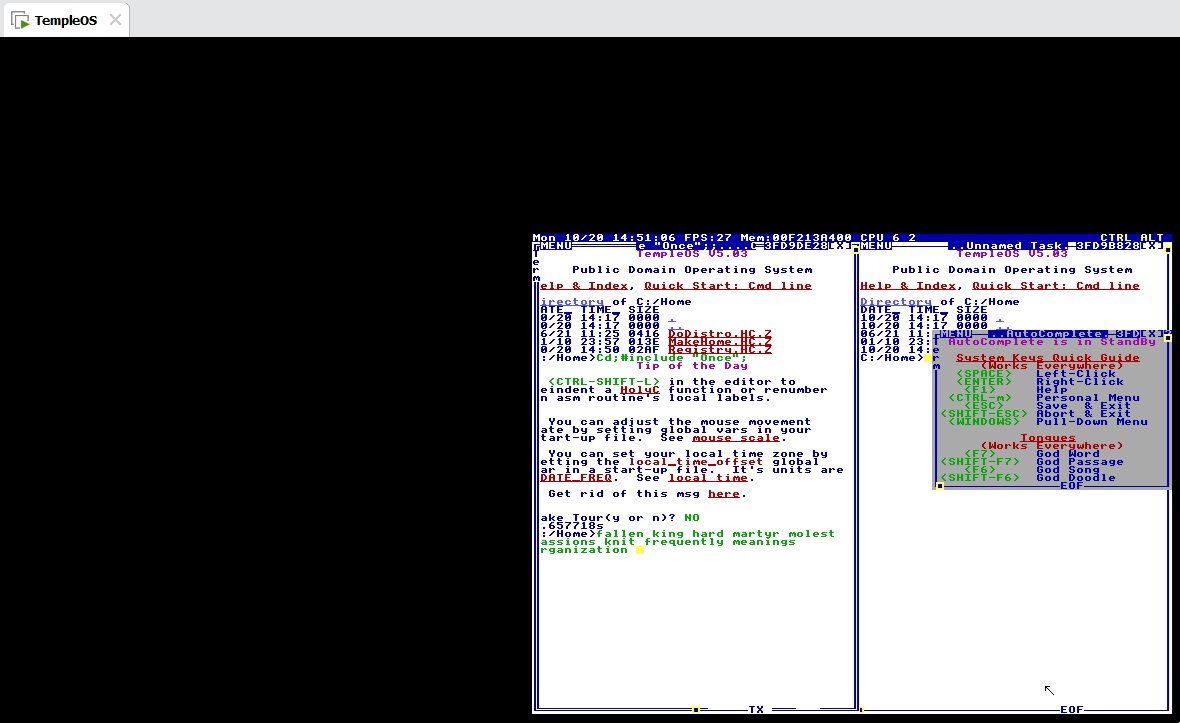Click the "<CTRL-m>" key entry
Viewport: 1180px width, 723px height.
(980, 397)
